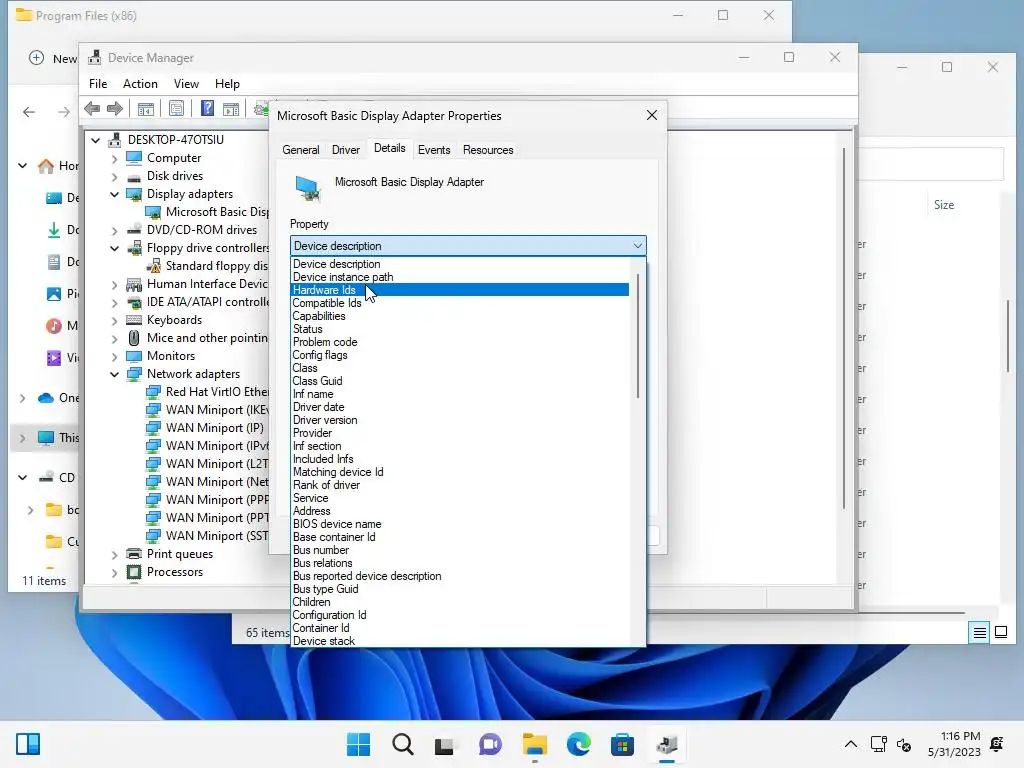Choose Compatible Ids from the list

point(460,303)
